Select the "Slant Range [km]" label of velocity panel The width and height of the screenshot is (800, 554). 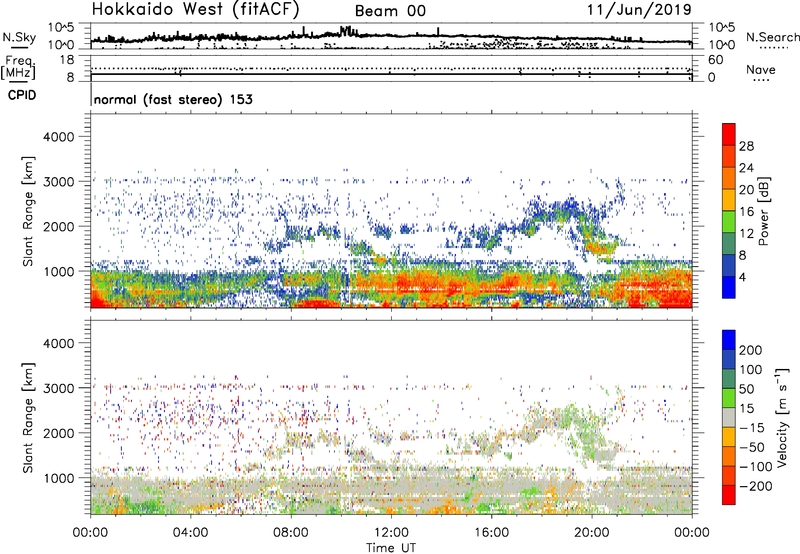click(x=28, y=418)
